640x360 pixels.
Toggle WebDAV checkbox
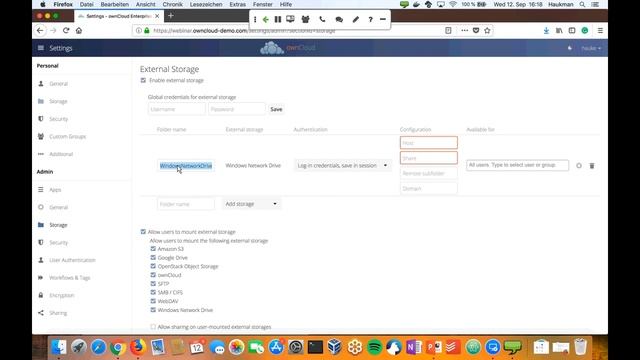pyautogui.click(x=153, y=301)
